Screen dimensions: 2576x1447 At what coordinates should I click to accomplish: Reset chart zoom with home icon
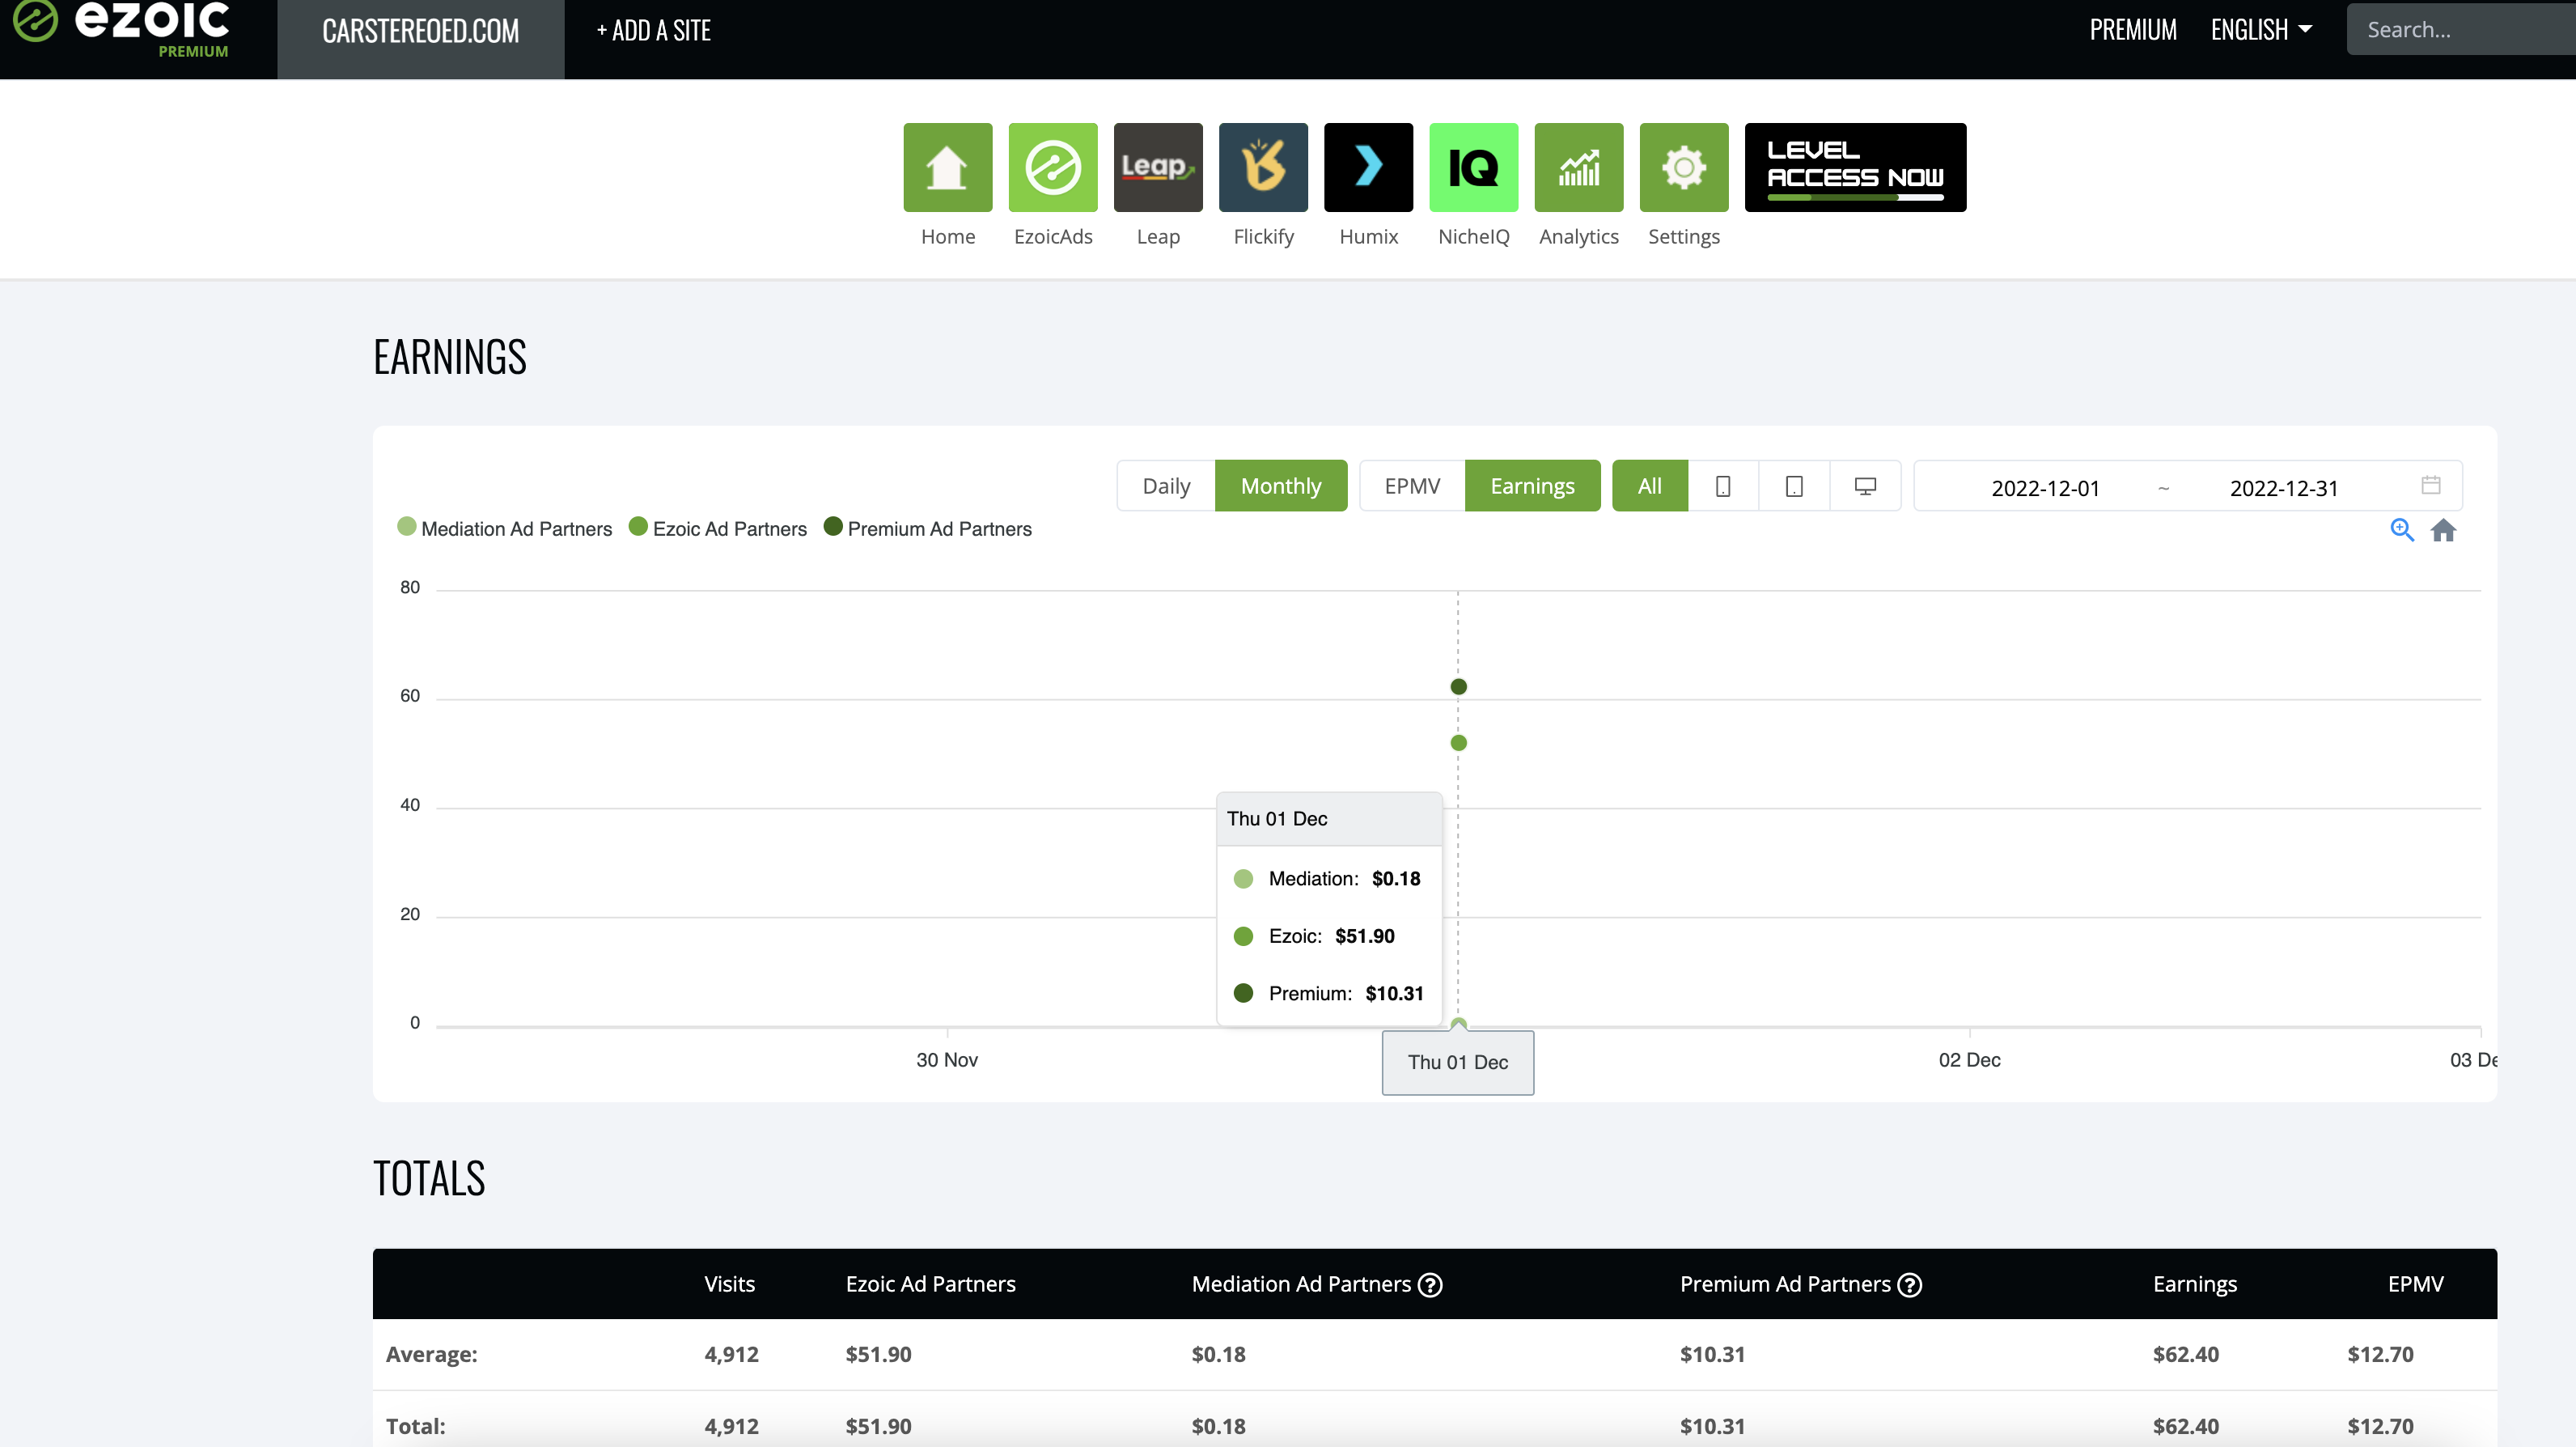[x=2443, y=530]
